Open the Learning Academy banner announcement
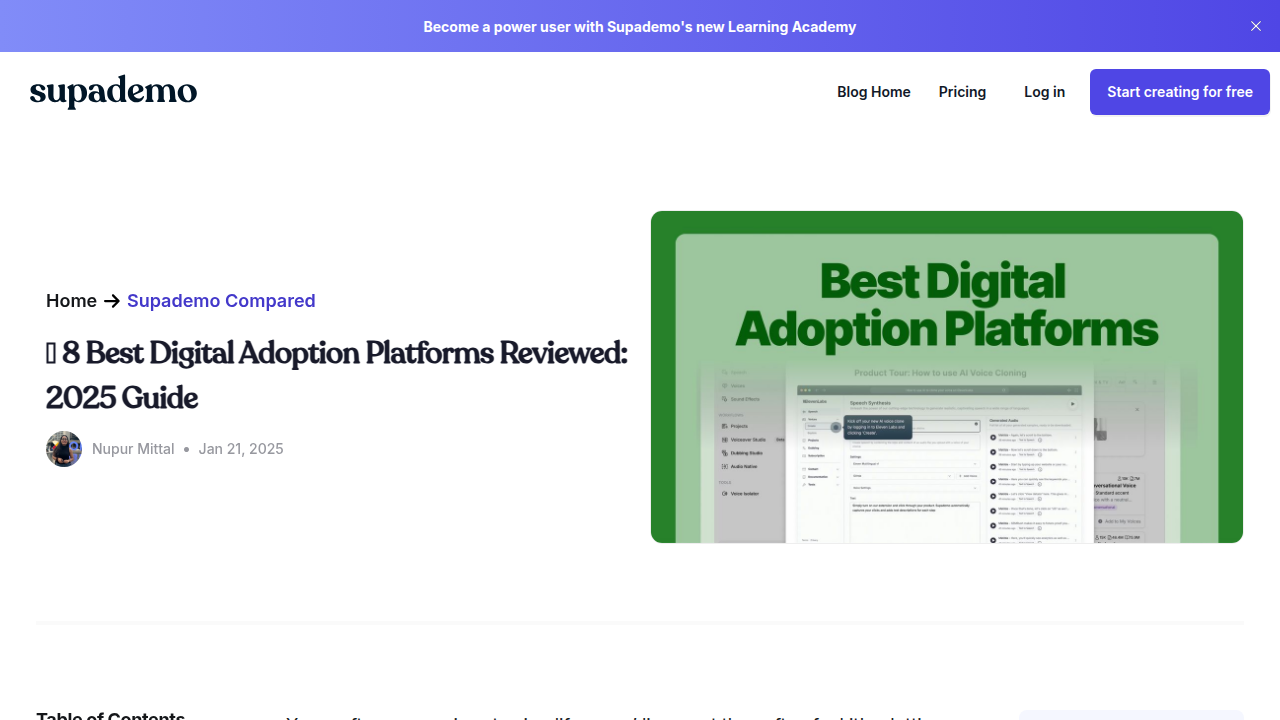The height and width of the screenshot is (720, 1280). coord(640,27)
